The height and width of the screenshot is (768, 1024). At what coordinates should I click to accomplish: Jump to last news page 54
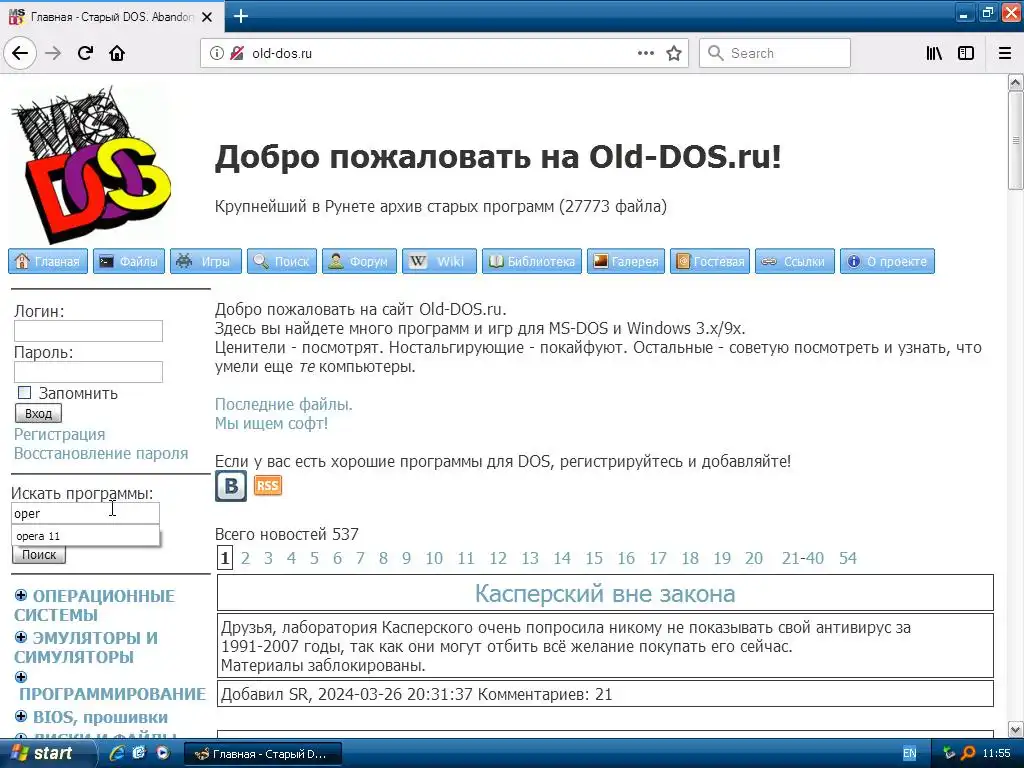(x=848, y=558)
